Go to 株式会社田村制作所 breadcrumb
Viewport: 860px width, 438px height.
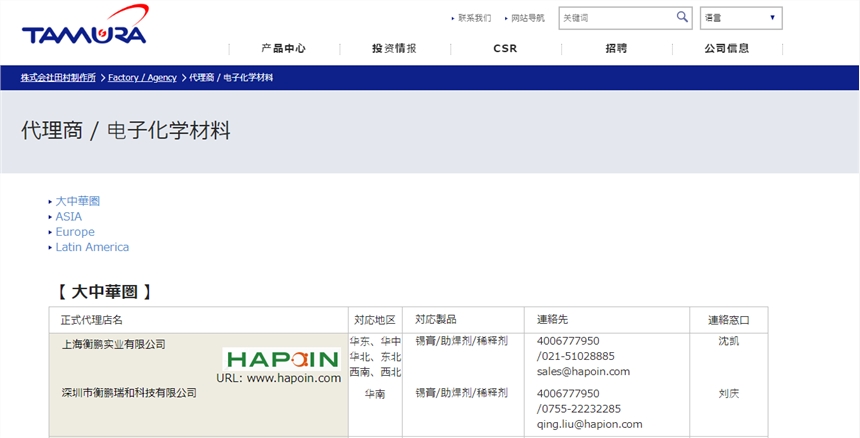pyautogui.click(x=58, y=78)
